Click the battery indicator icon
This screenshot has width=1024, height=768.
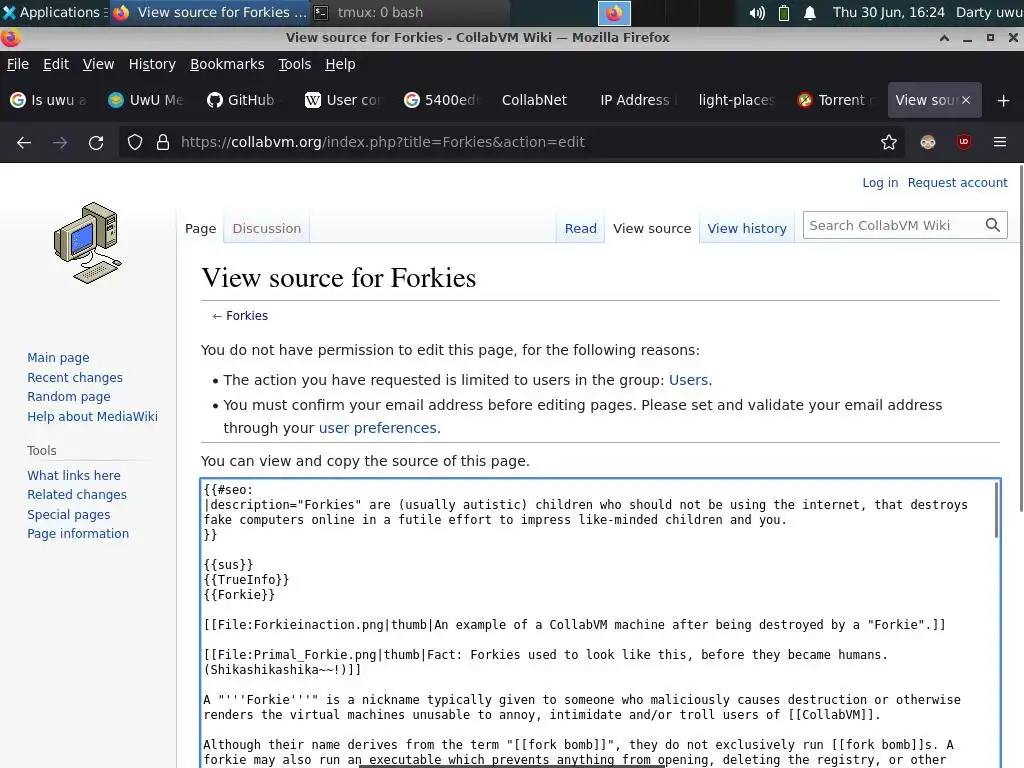coord(784,12)
